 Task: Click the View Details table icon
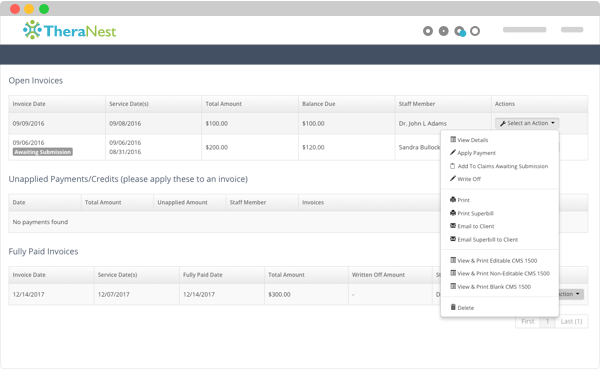pos(453,140)
